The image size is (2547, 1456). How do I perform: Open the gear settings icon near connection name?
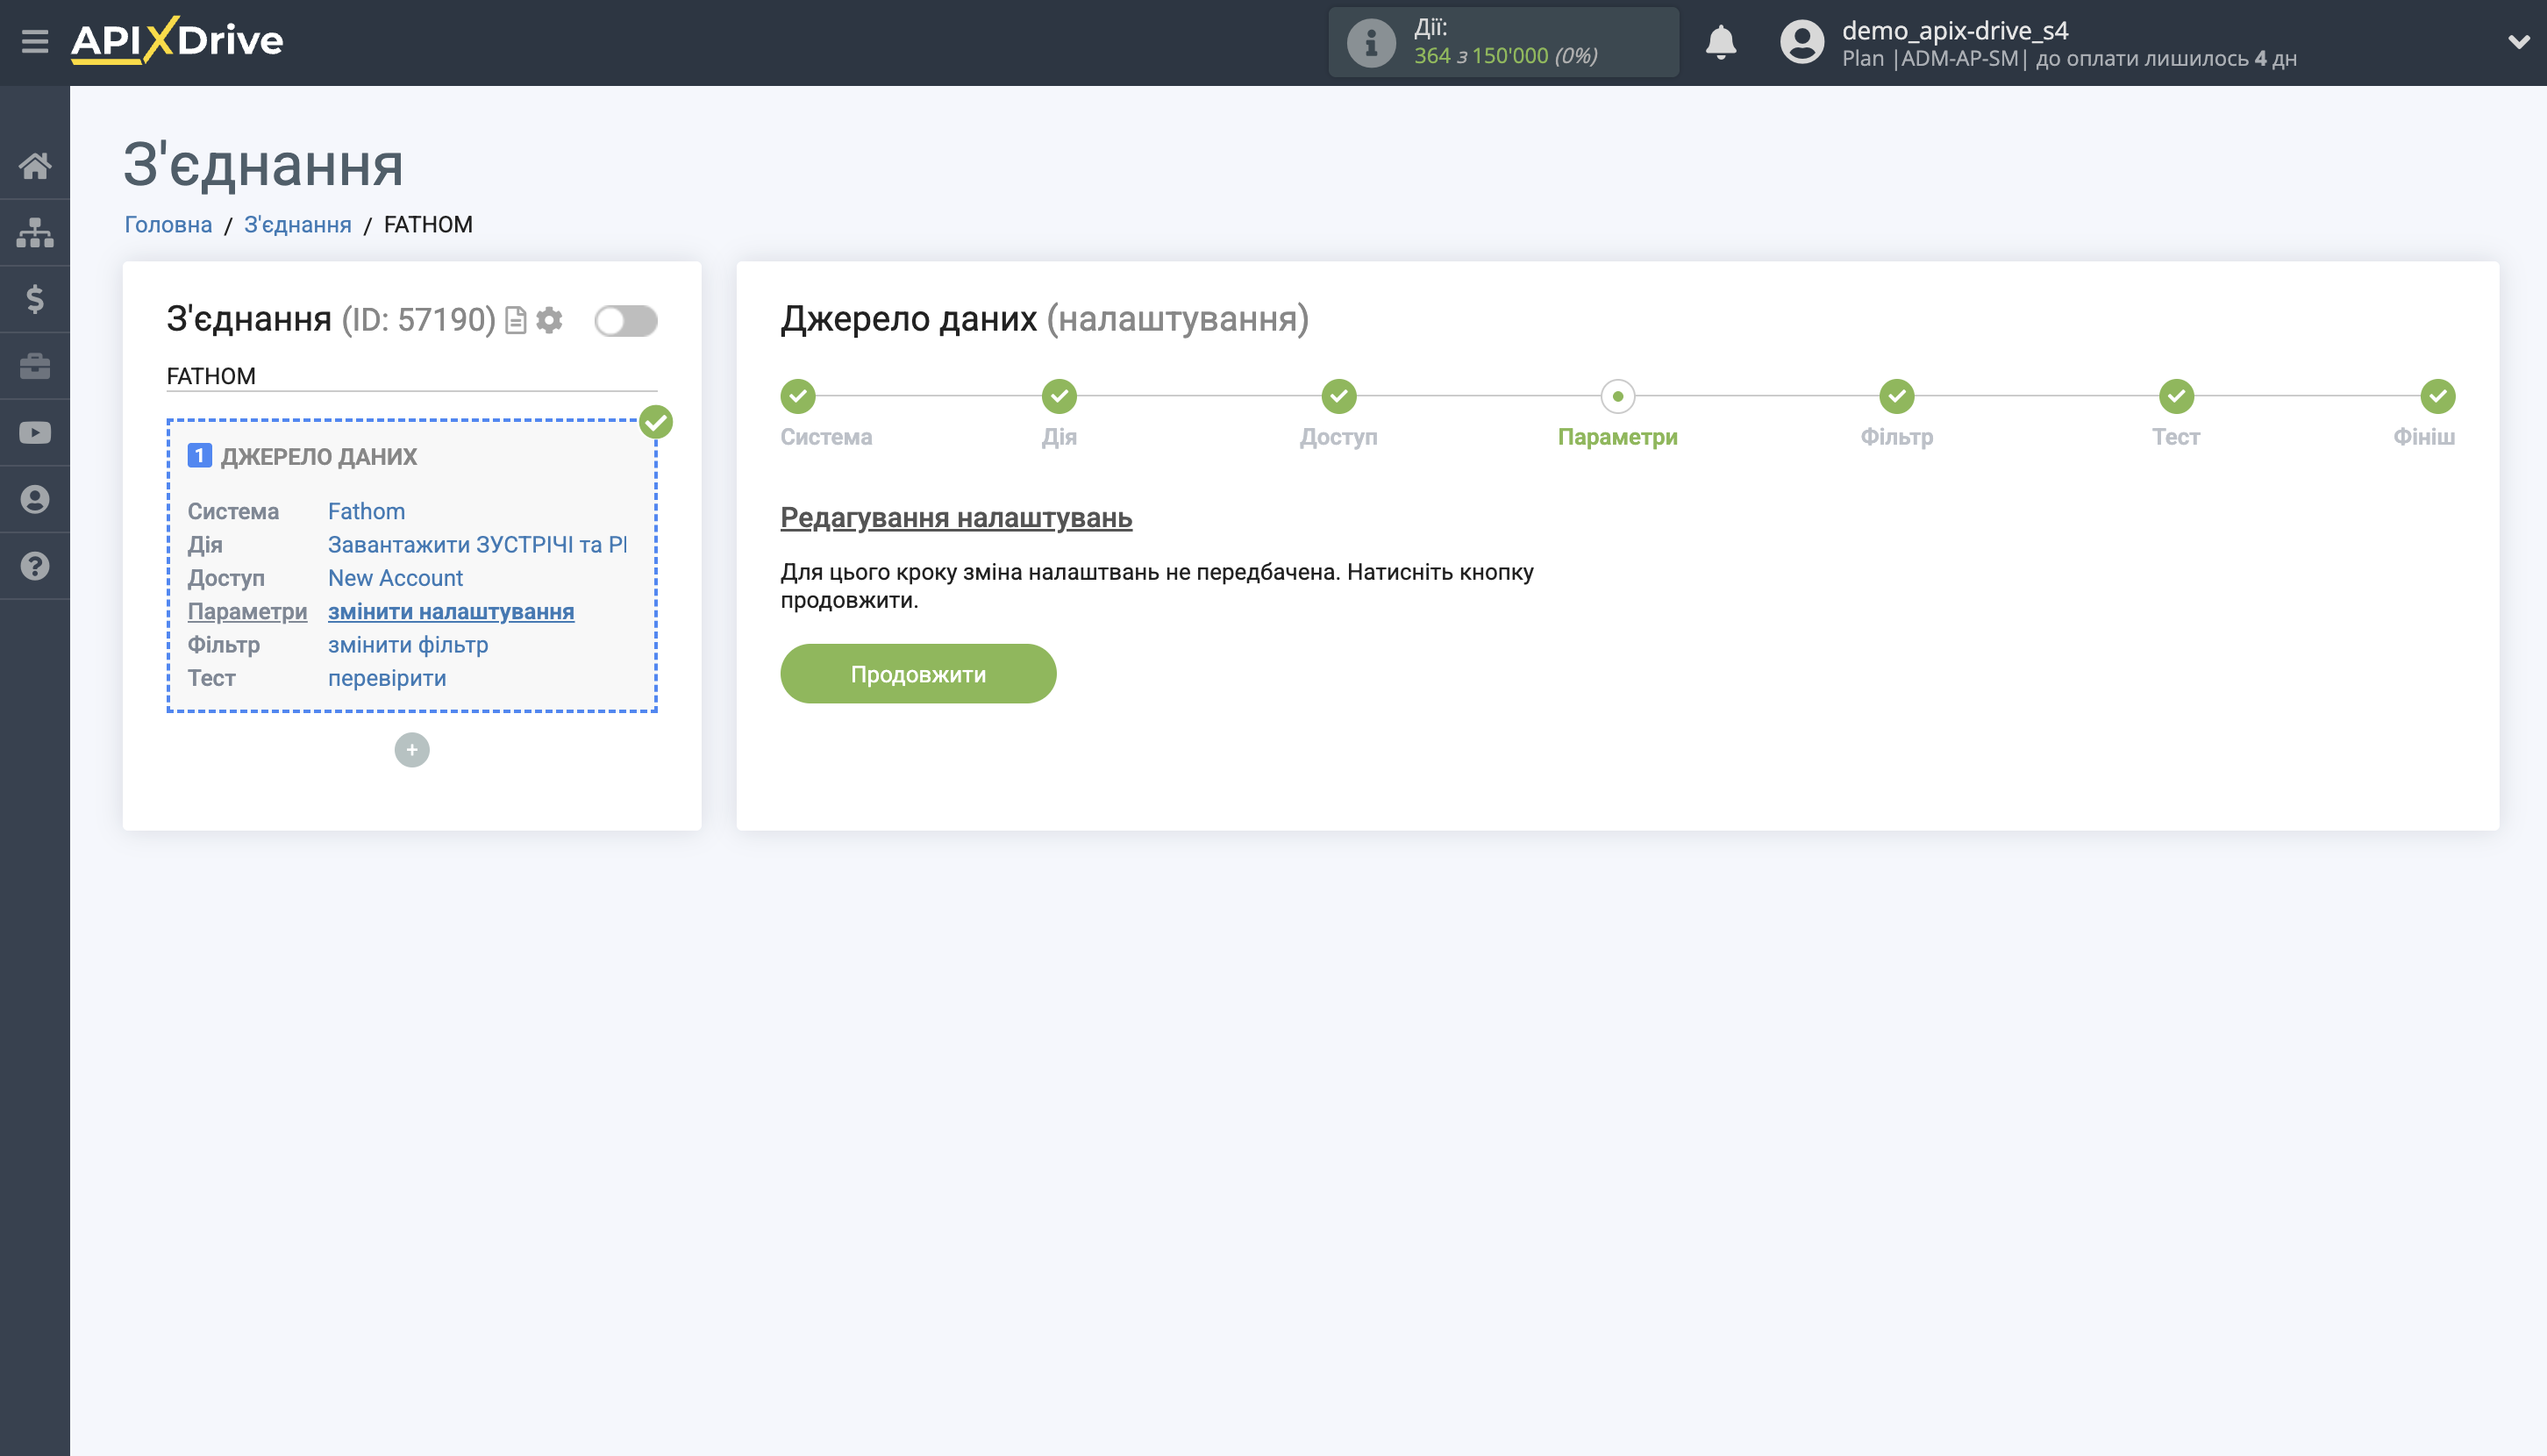point(549,321)
